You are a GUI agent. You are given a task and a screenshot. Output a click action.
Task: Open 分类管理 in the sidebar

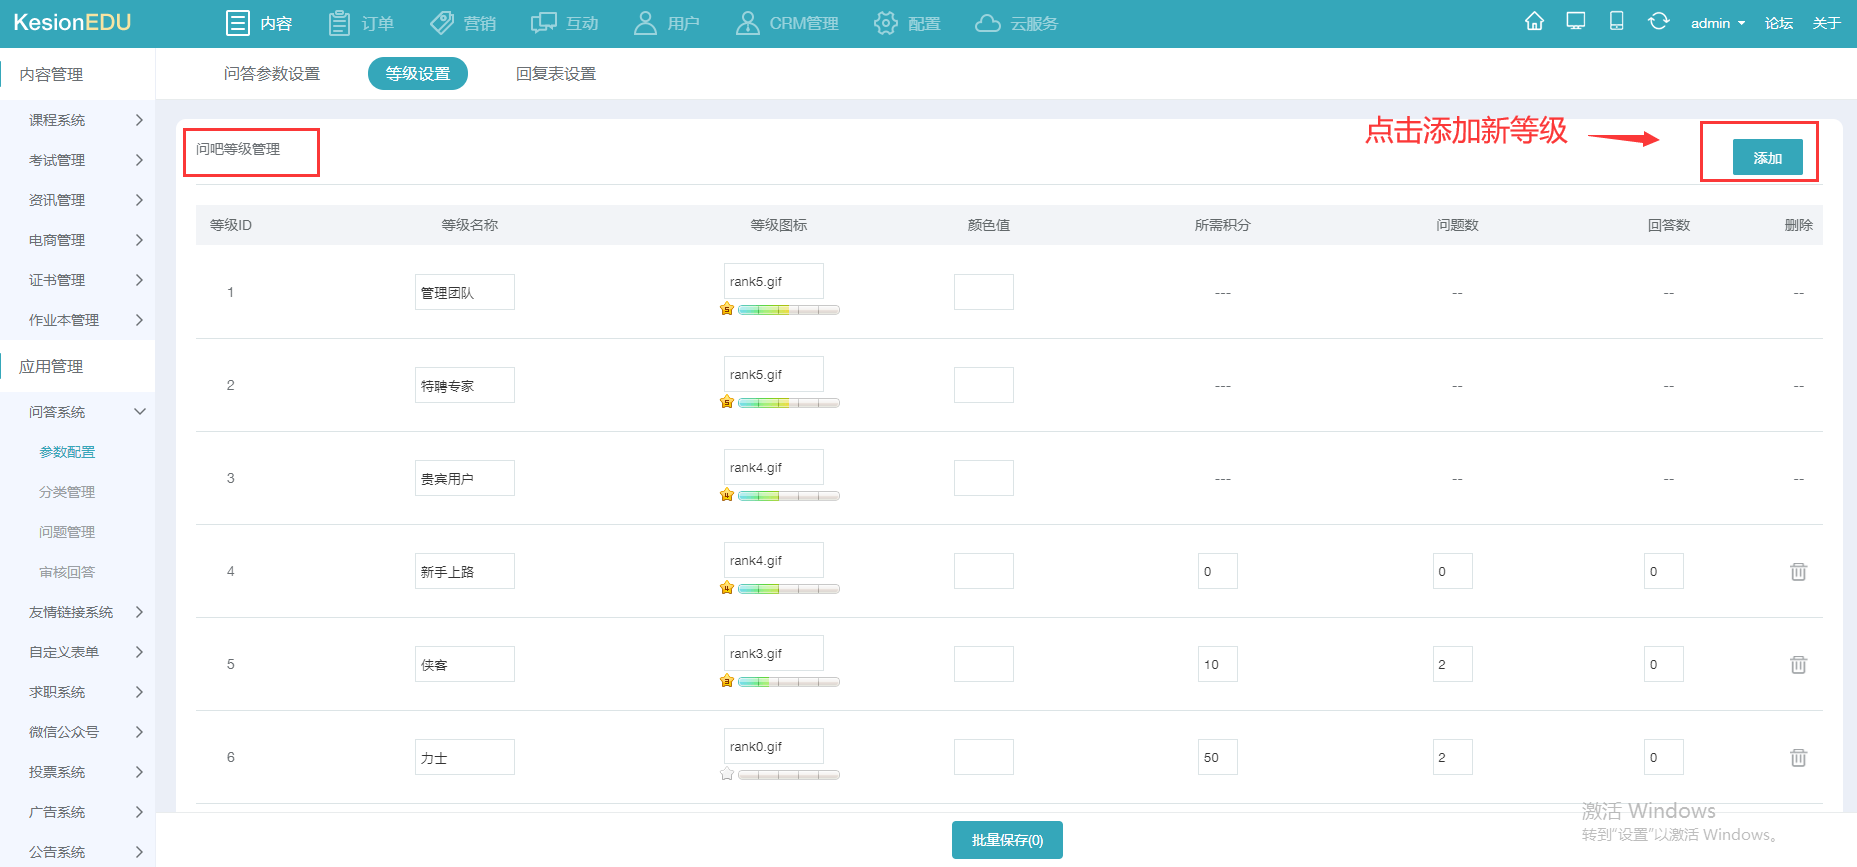[x=67, y=492]
